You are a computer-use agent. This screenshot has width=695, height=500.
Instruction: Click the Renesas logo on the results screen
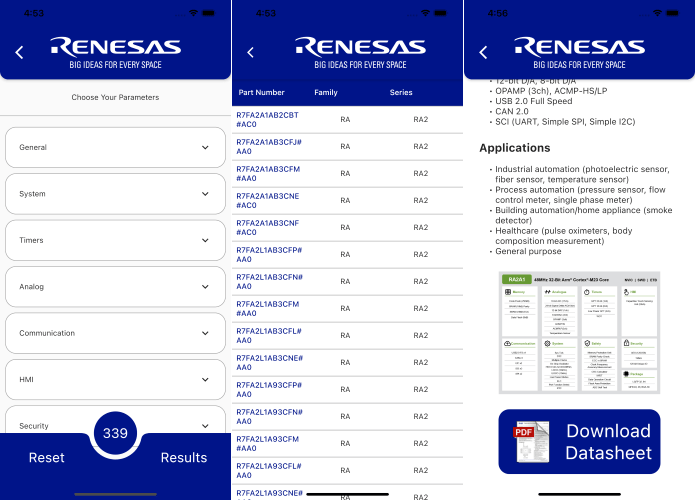tap(360, 53)
